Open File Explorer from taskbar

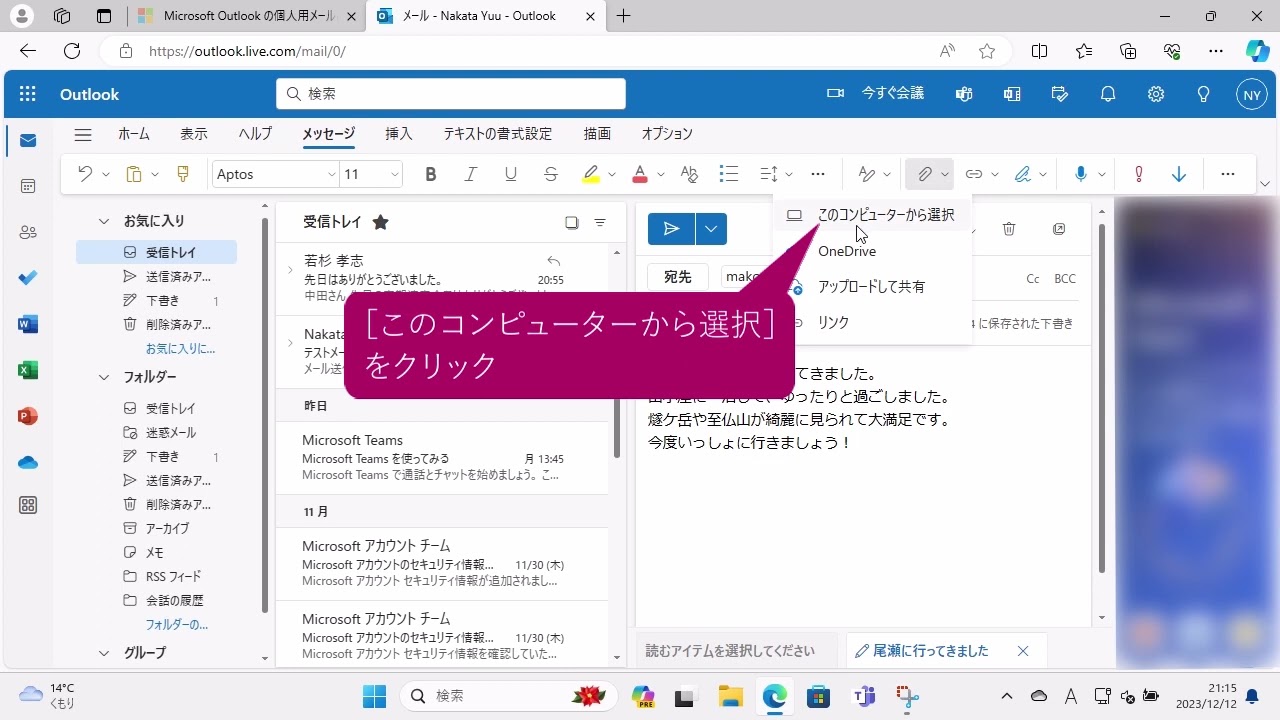(730, 696)
